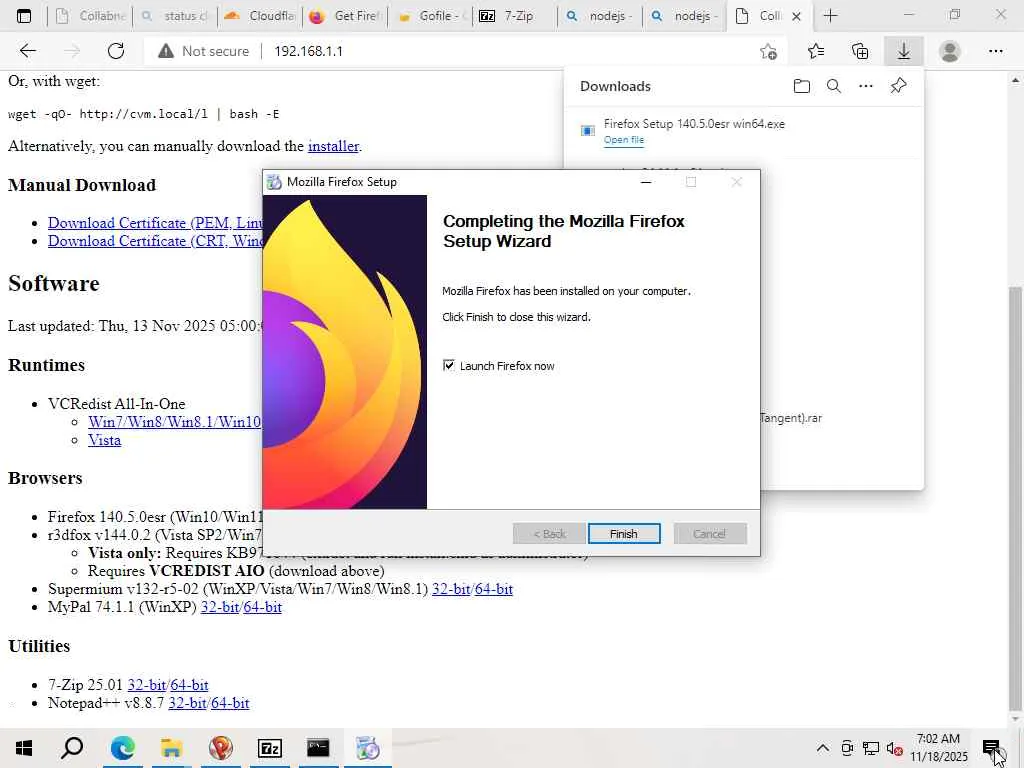Open taskbar search magnifier
This screenshot has width=1024, height=768.
coord(72,748)
